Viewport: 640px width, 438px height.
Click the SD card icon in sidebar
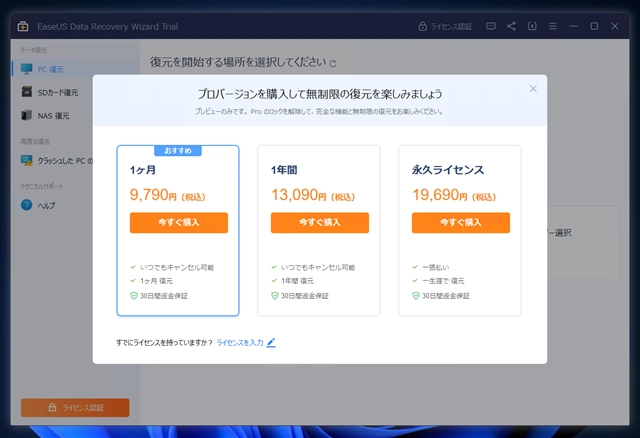click(27, 92)
